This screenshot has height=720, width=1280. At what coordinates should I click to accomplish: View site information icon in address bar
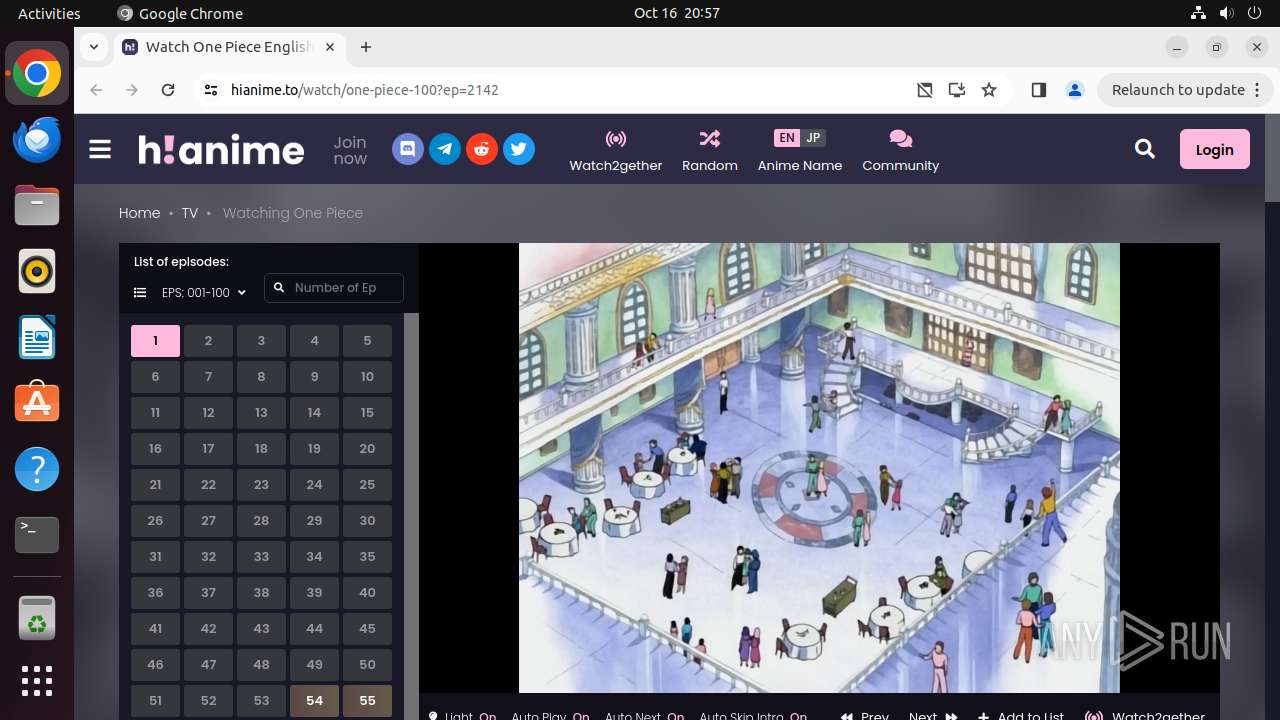click(210, 90)
